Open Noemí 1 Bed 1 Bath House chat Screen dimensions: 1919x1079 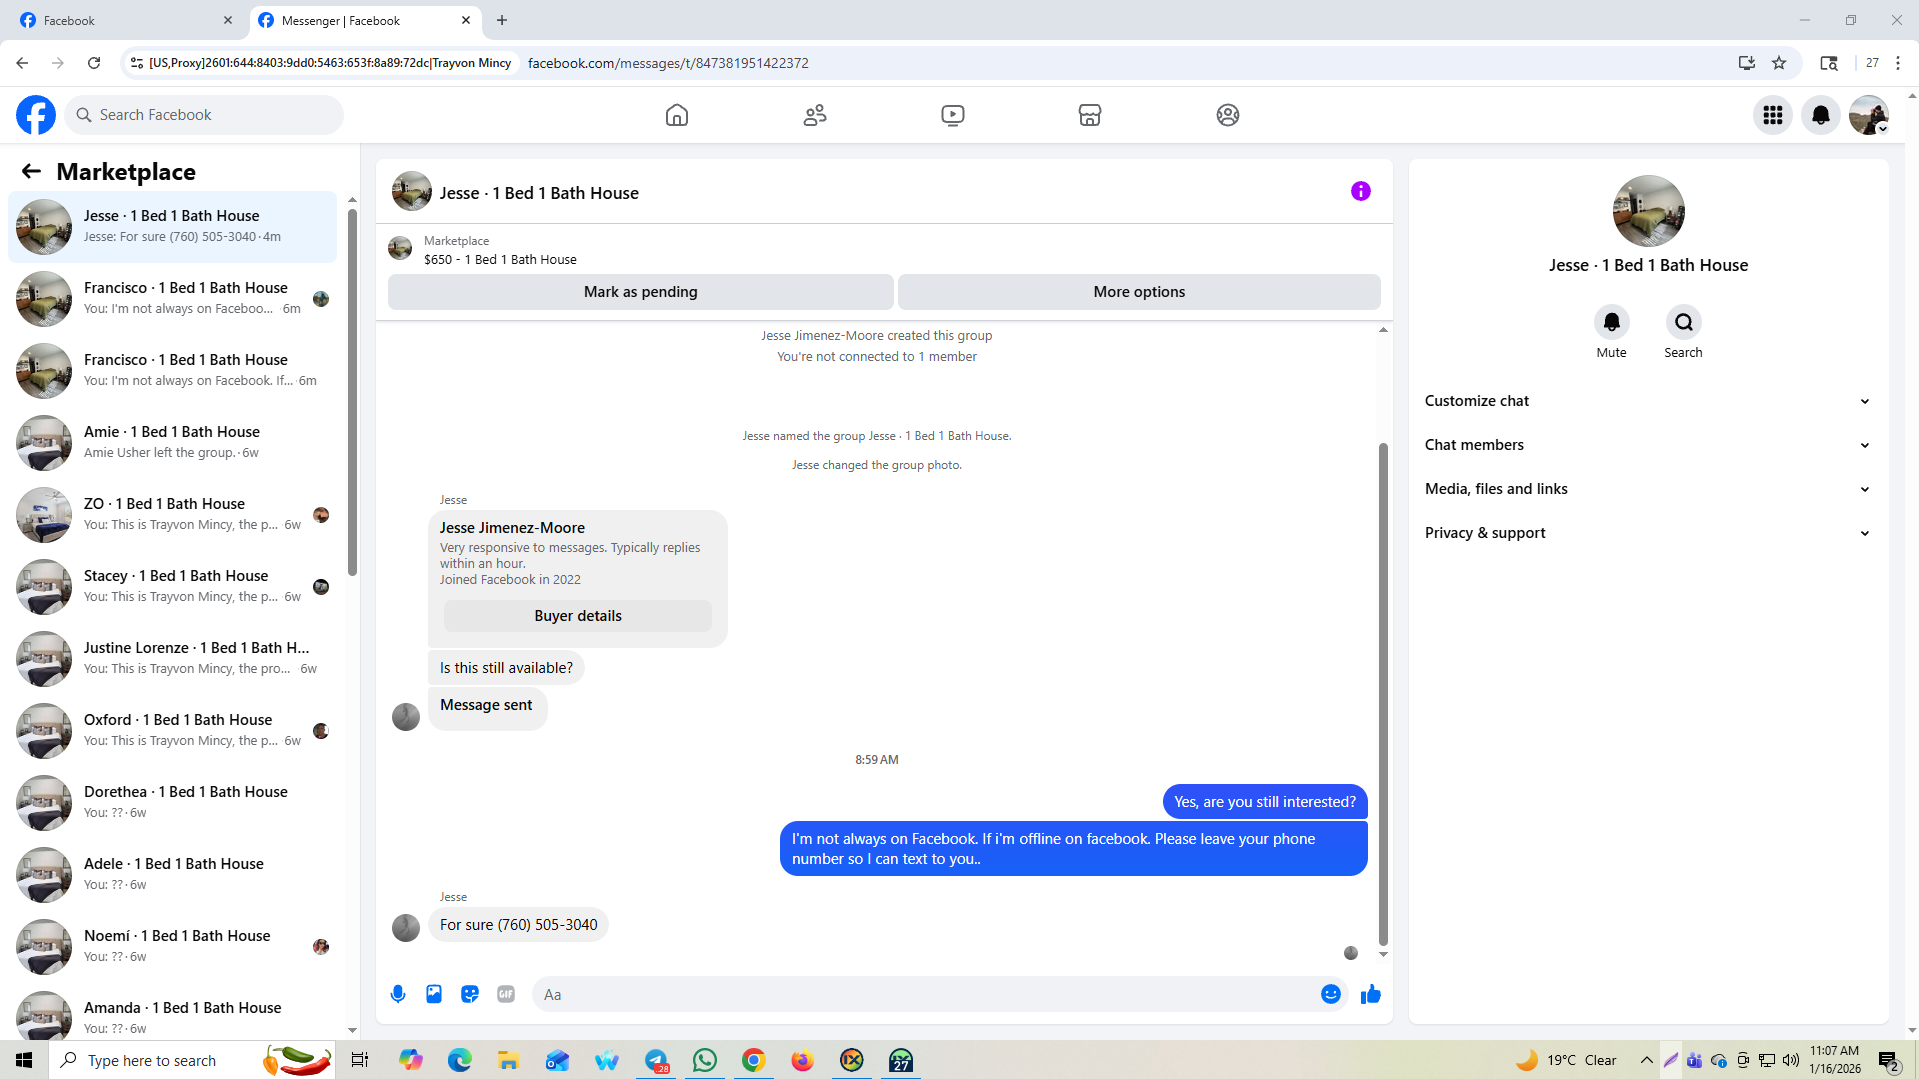[173, 947]
